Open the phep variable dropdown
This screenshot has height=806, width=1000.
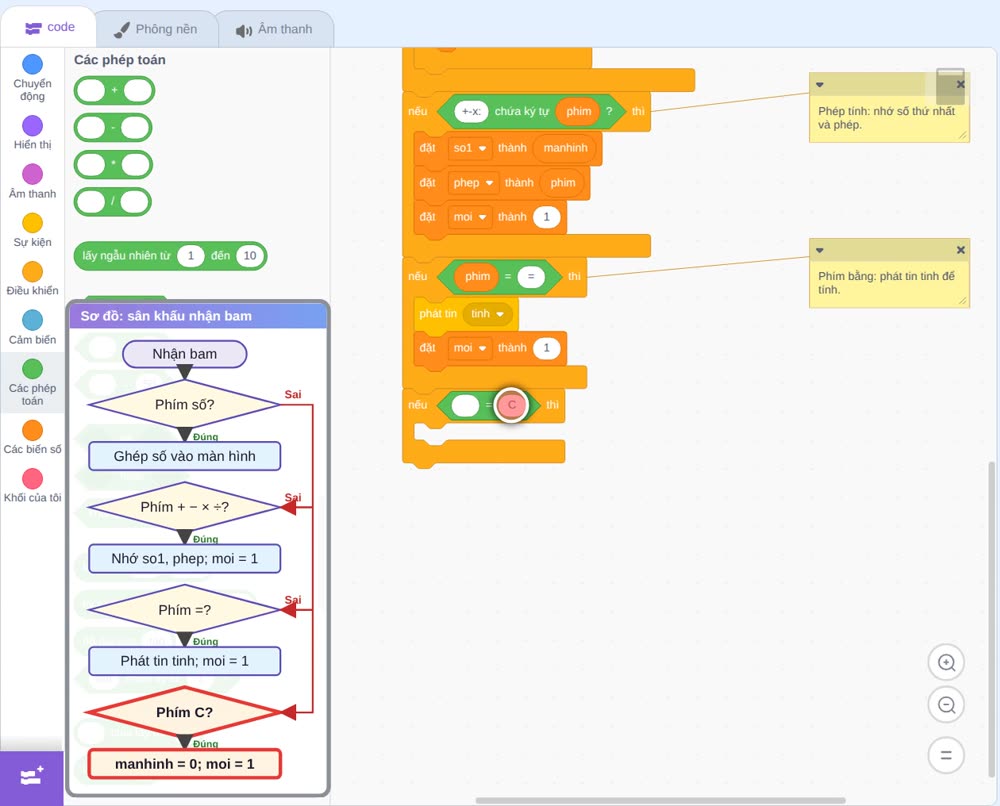click(x=473, y=182)
